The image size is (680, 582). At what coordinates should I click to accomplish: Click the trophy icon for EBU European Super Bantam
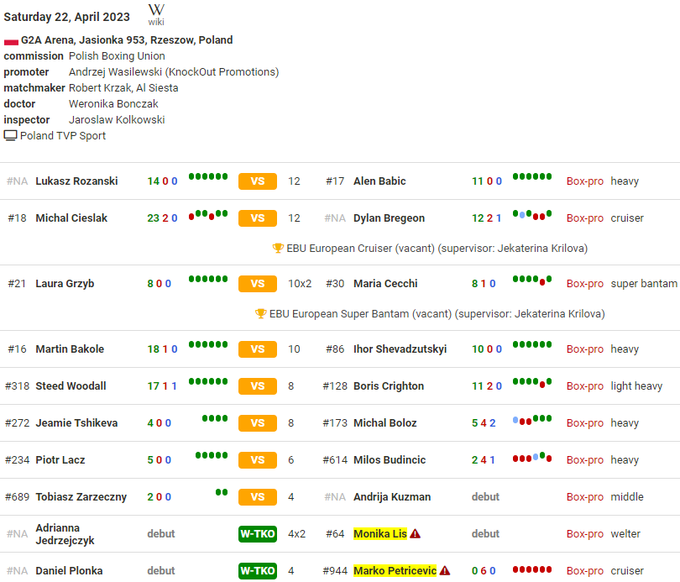(261, 313)
